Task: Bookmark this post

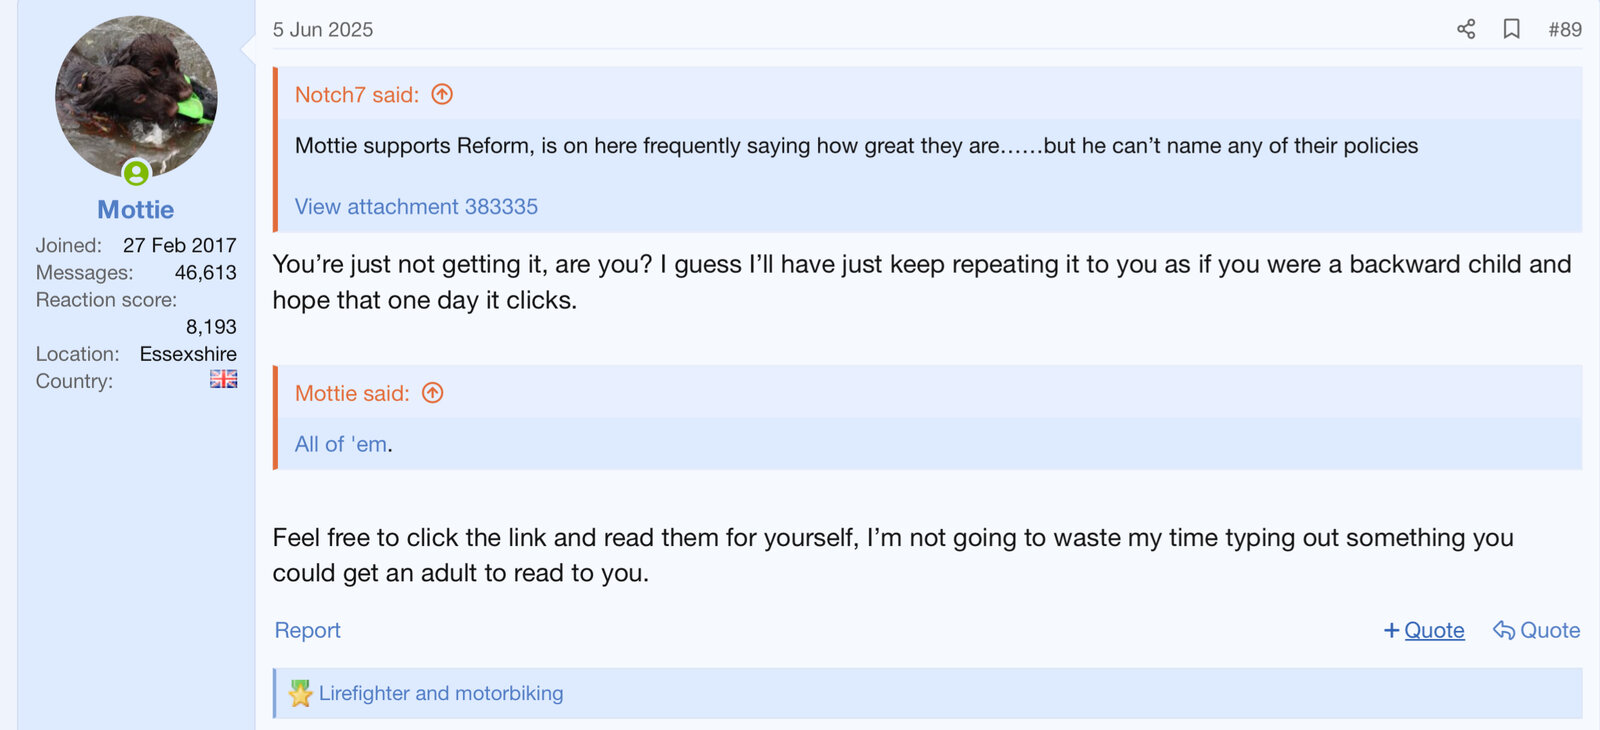Action: [1511, 29]
